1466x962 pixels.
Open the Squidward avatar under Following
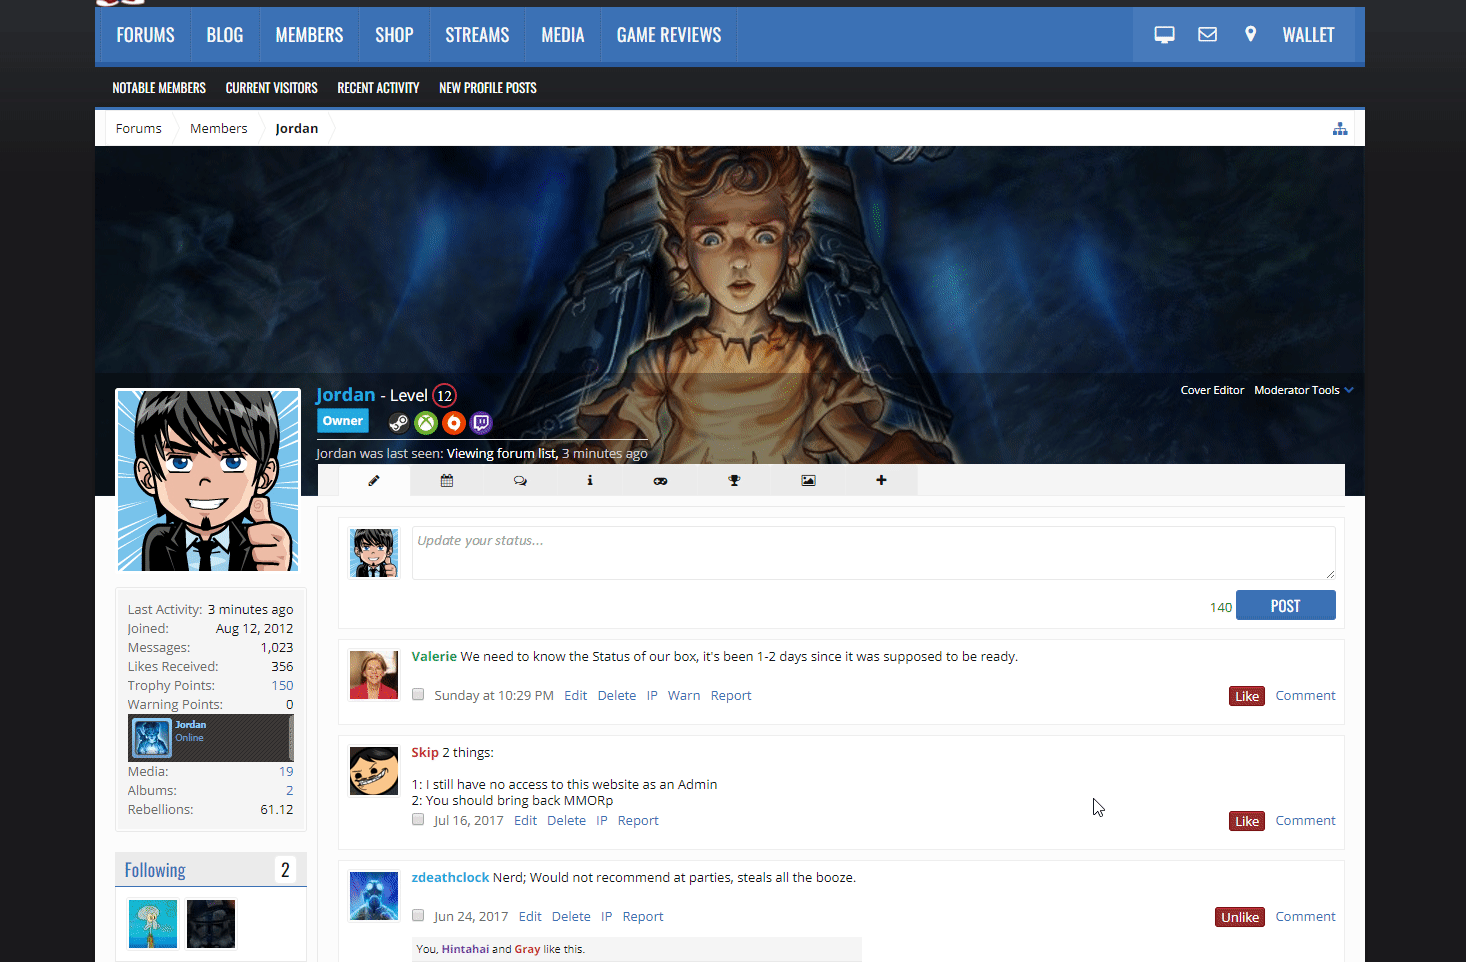coord(153,924)
